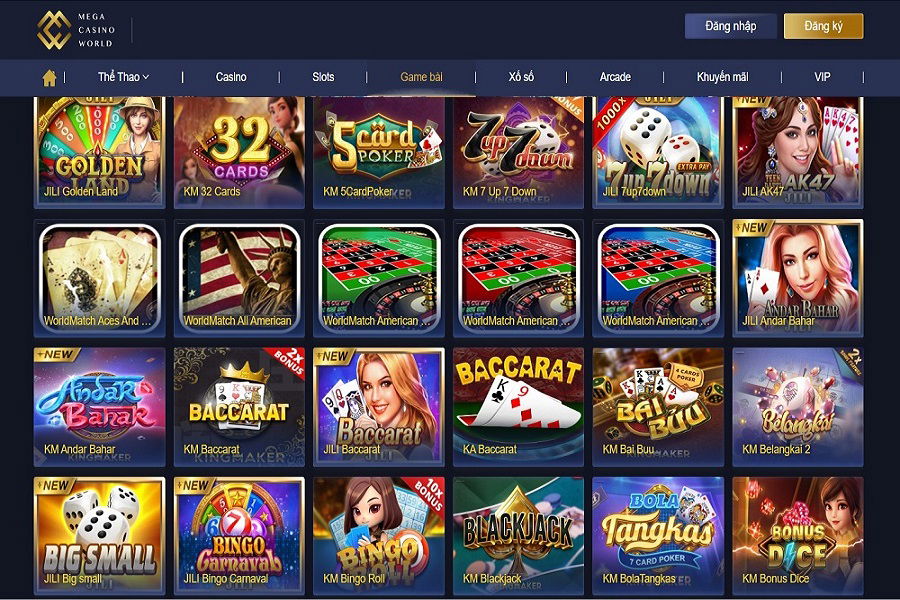Image resolution: width=900 pixels, height=600 pixels.
Task: Select the Xổ số menu item
Action: (521, 77)
